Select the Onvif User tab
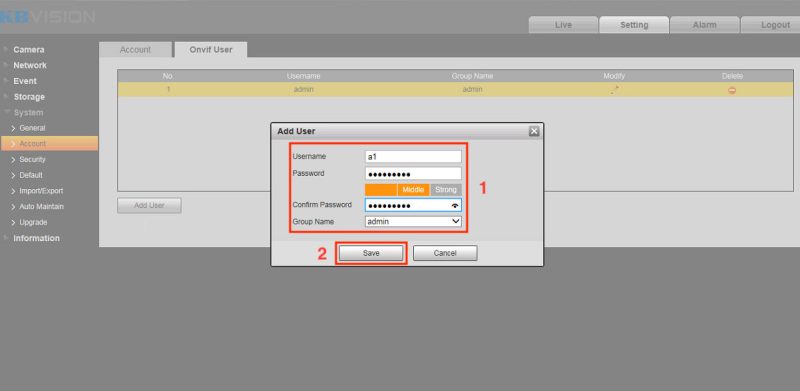The image size is (800, 391). (x=211, y=50)
